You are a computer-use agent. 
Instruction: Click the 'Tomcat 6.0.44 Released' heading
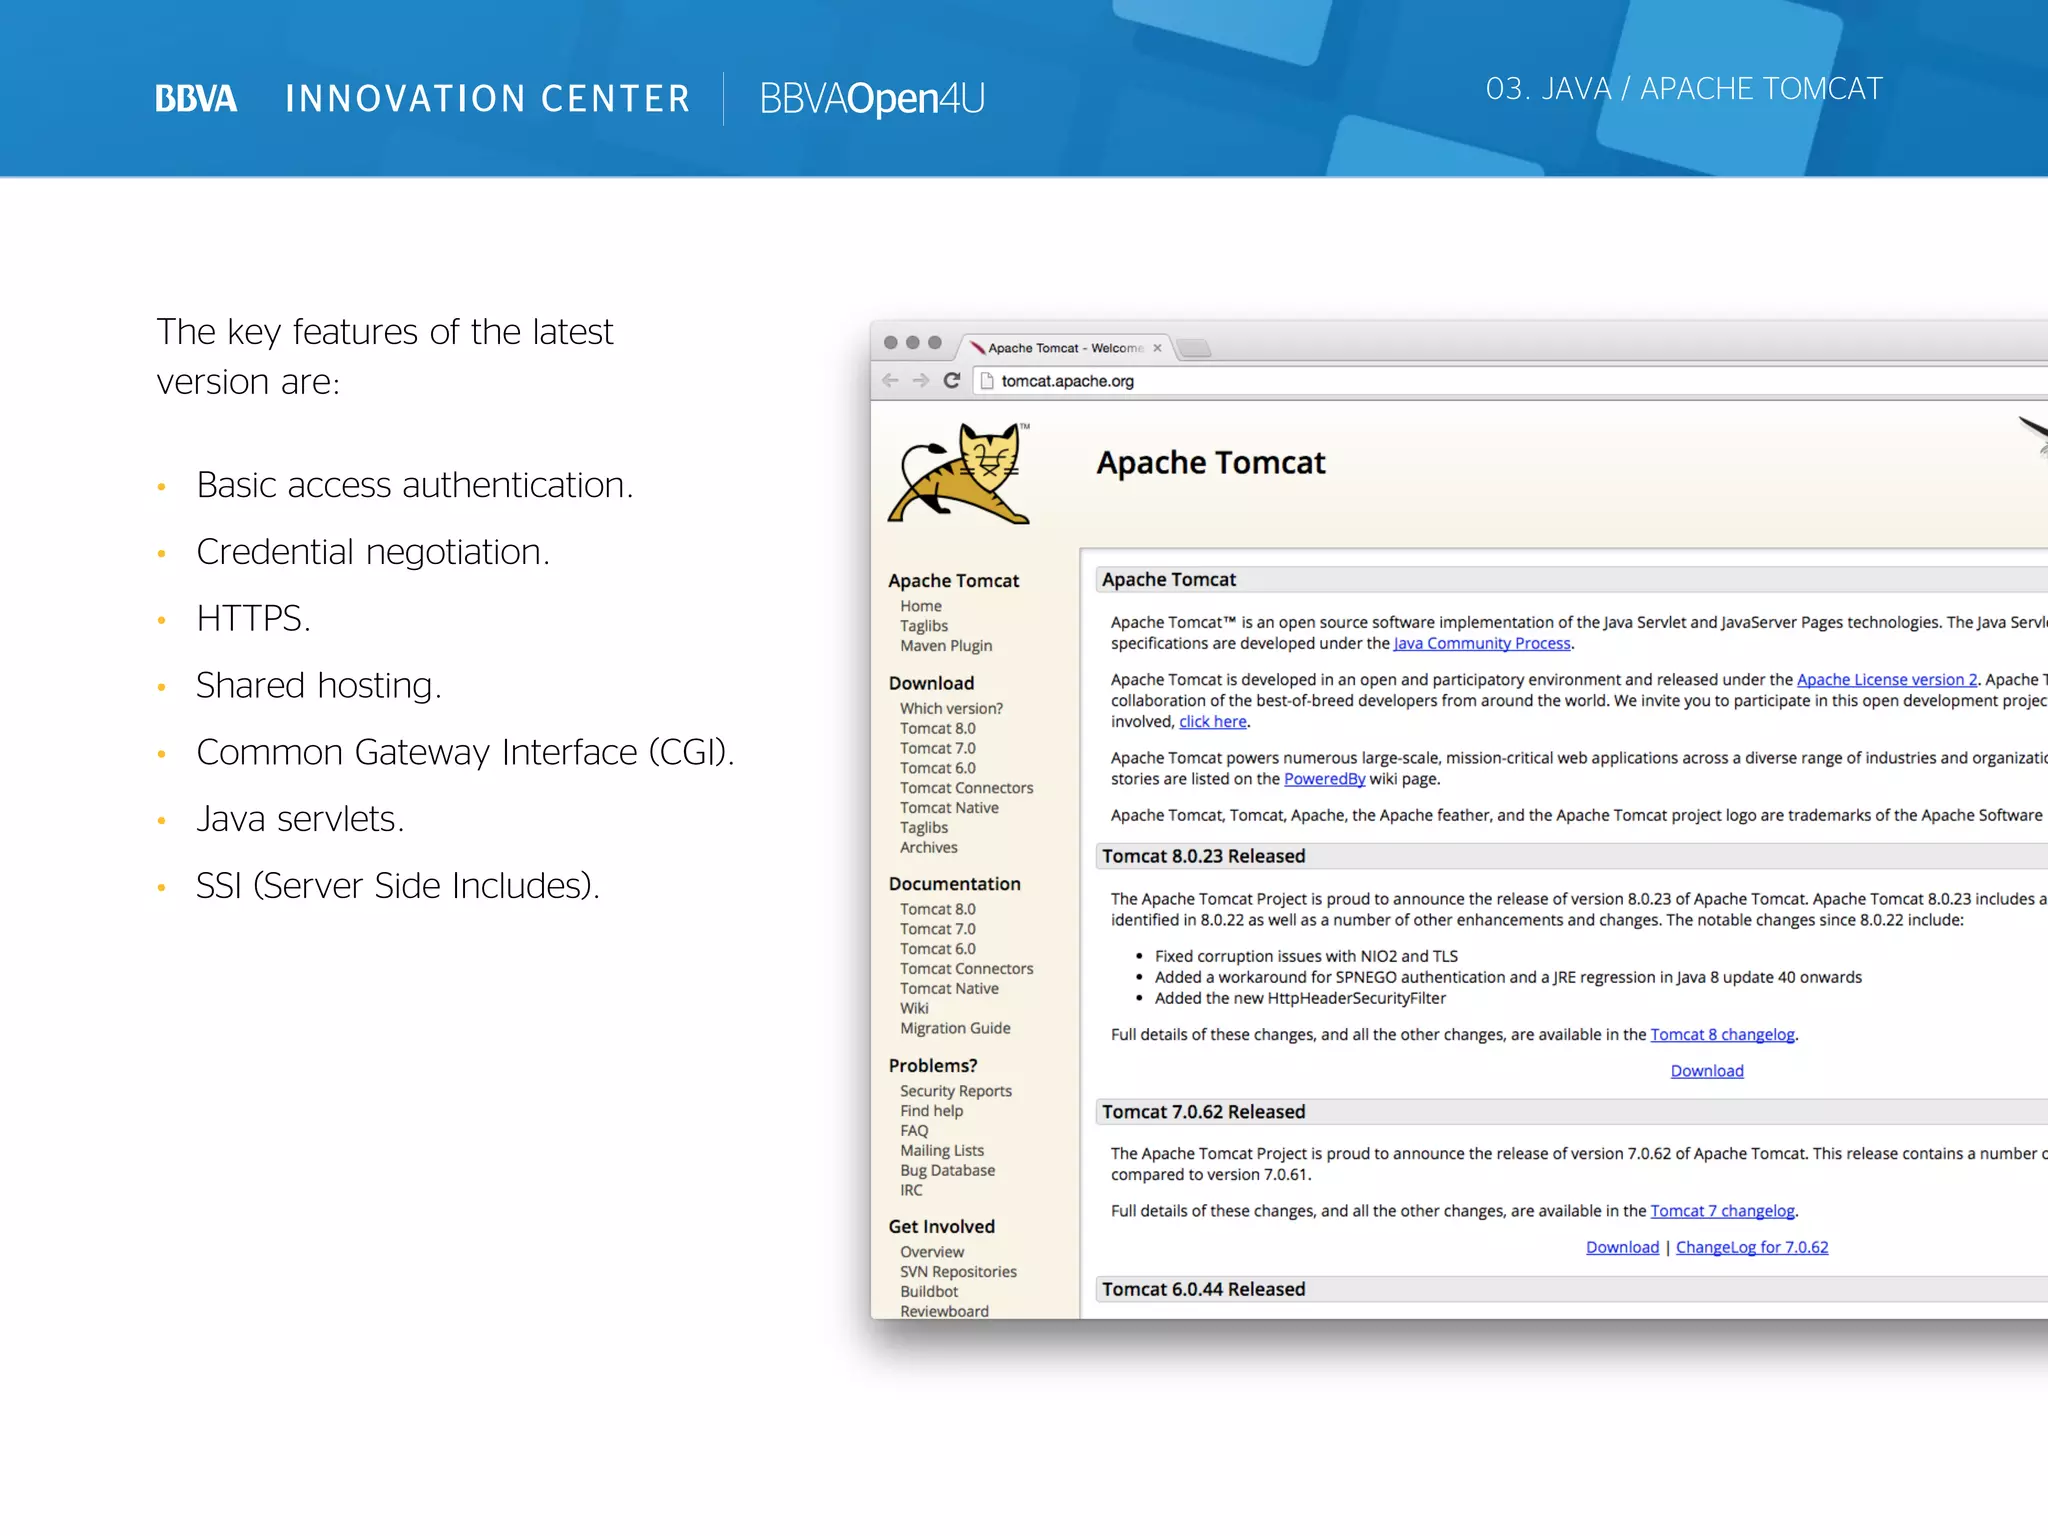click(x=1204, y=1289)
